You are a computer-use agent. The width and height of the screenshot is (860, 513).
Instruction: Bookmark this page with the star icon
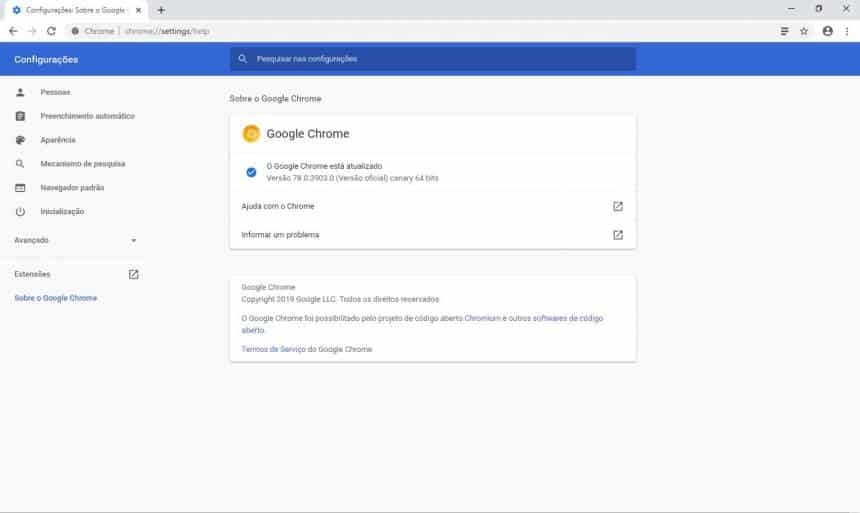804,31
